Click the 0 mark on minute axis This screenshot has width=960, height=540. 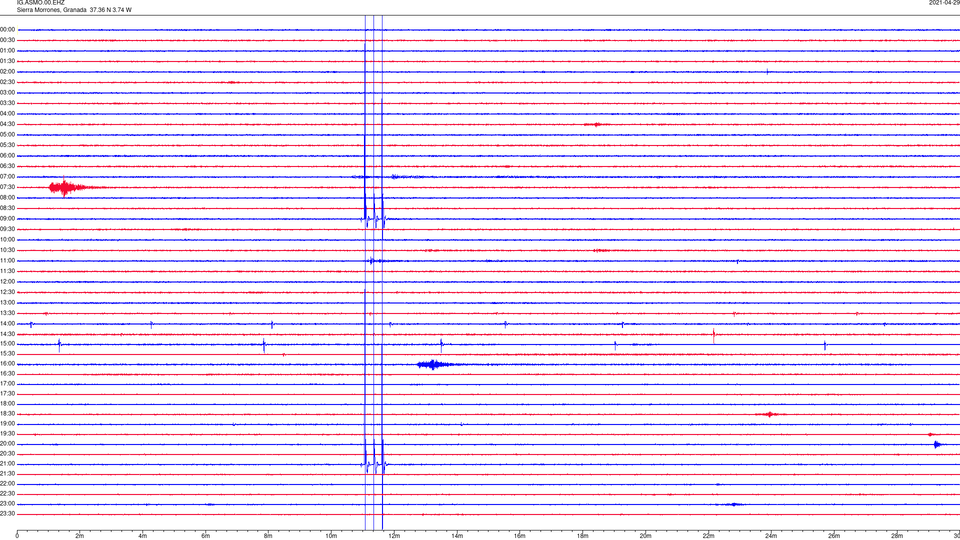(x=17, y=536)
